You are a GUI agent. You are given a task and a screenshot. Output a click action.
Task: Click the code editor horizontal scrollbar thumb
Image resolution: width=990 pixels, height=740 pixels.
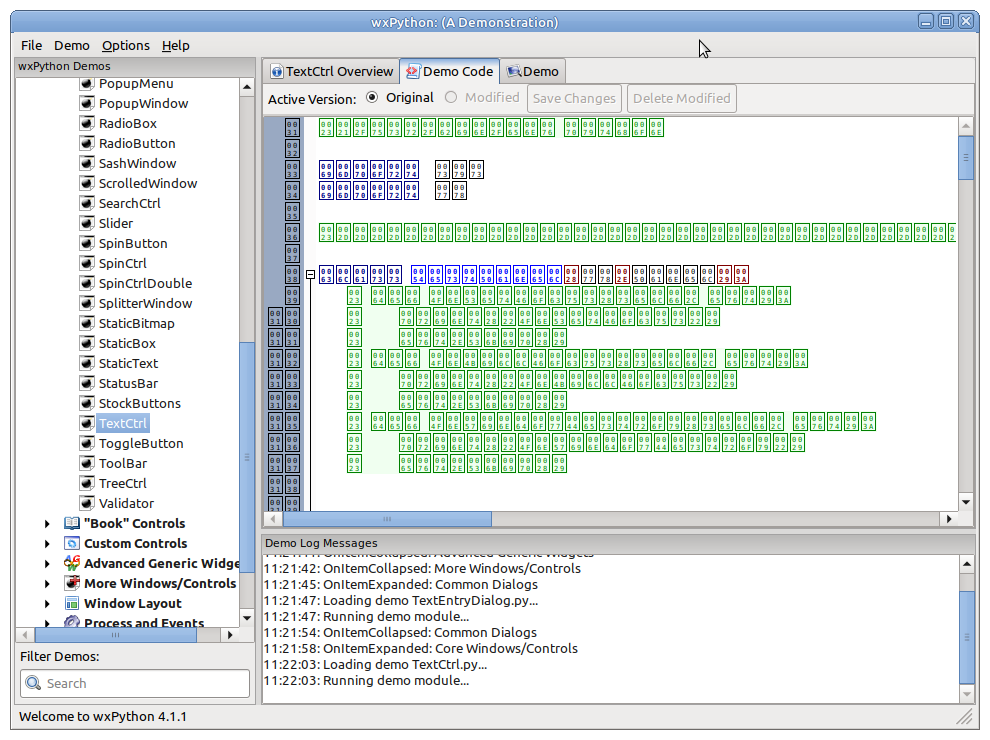click(387, 519)
